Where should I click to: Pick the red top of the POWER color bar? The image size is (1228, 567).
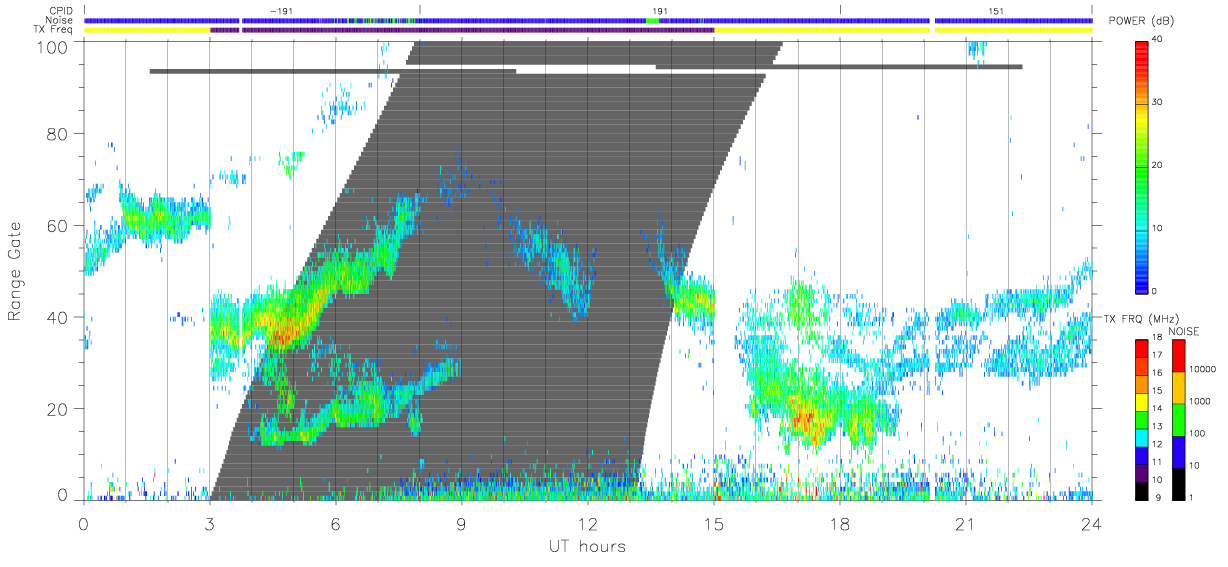pyautogui.click(x=1143, y=47)
